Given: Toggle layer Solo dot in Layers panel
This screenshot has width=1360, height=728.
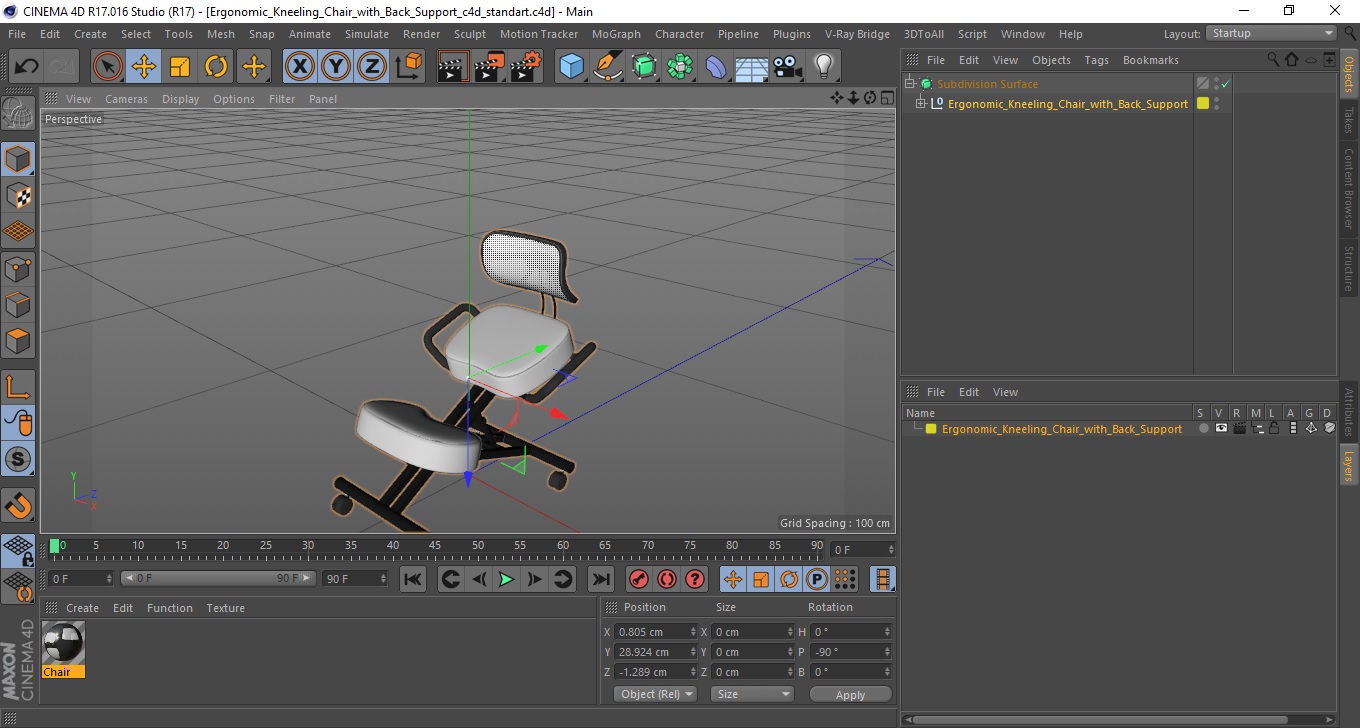Looking at the screenshot, I should click(x=1203, y=428).
